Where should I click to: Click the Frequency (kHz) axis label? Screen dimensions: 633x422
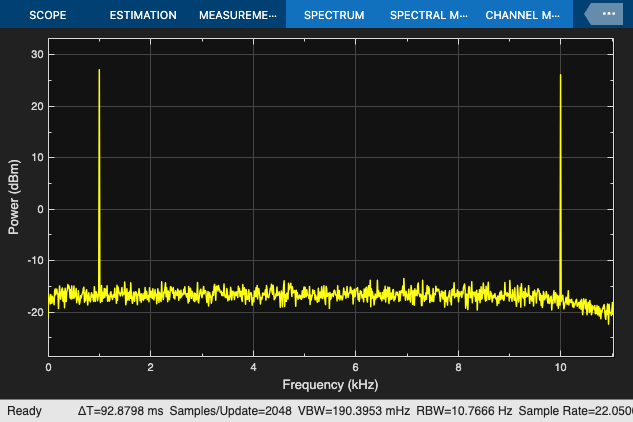[x=330, y=384]
